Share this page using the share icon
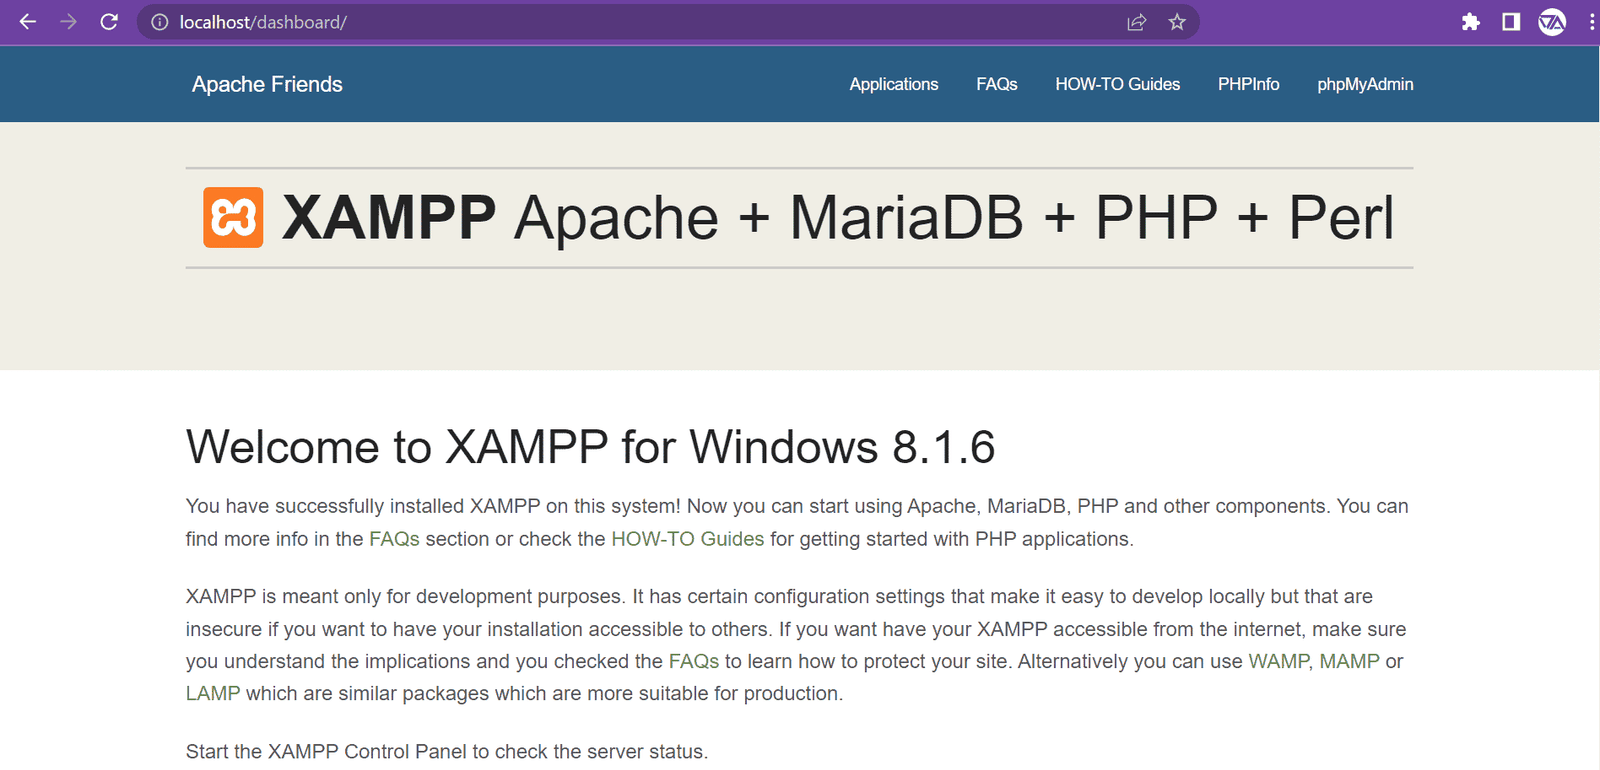 (1136, 22)
